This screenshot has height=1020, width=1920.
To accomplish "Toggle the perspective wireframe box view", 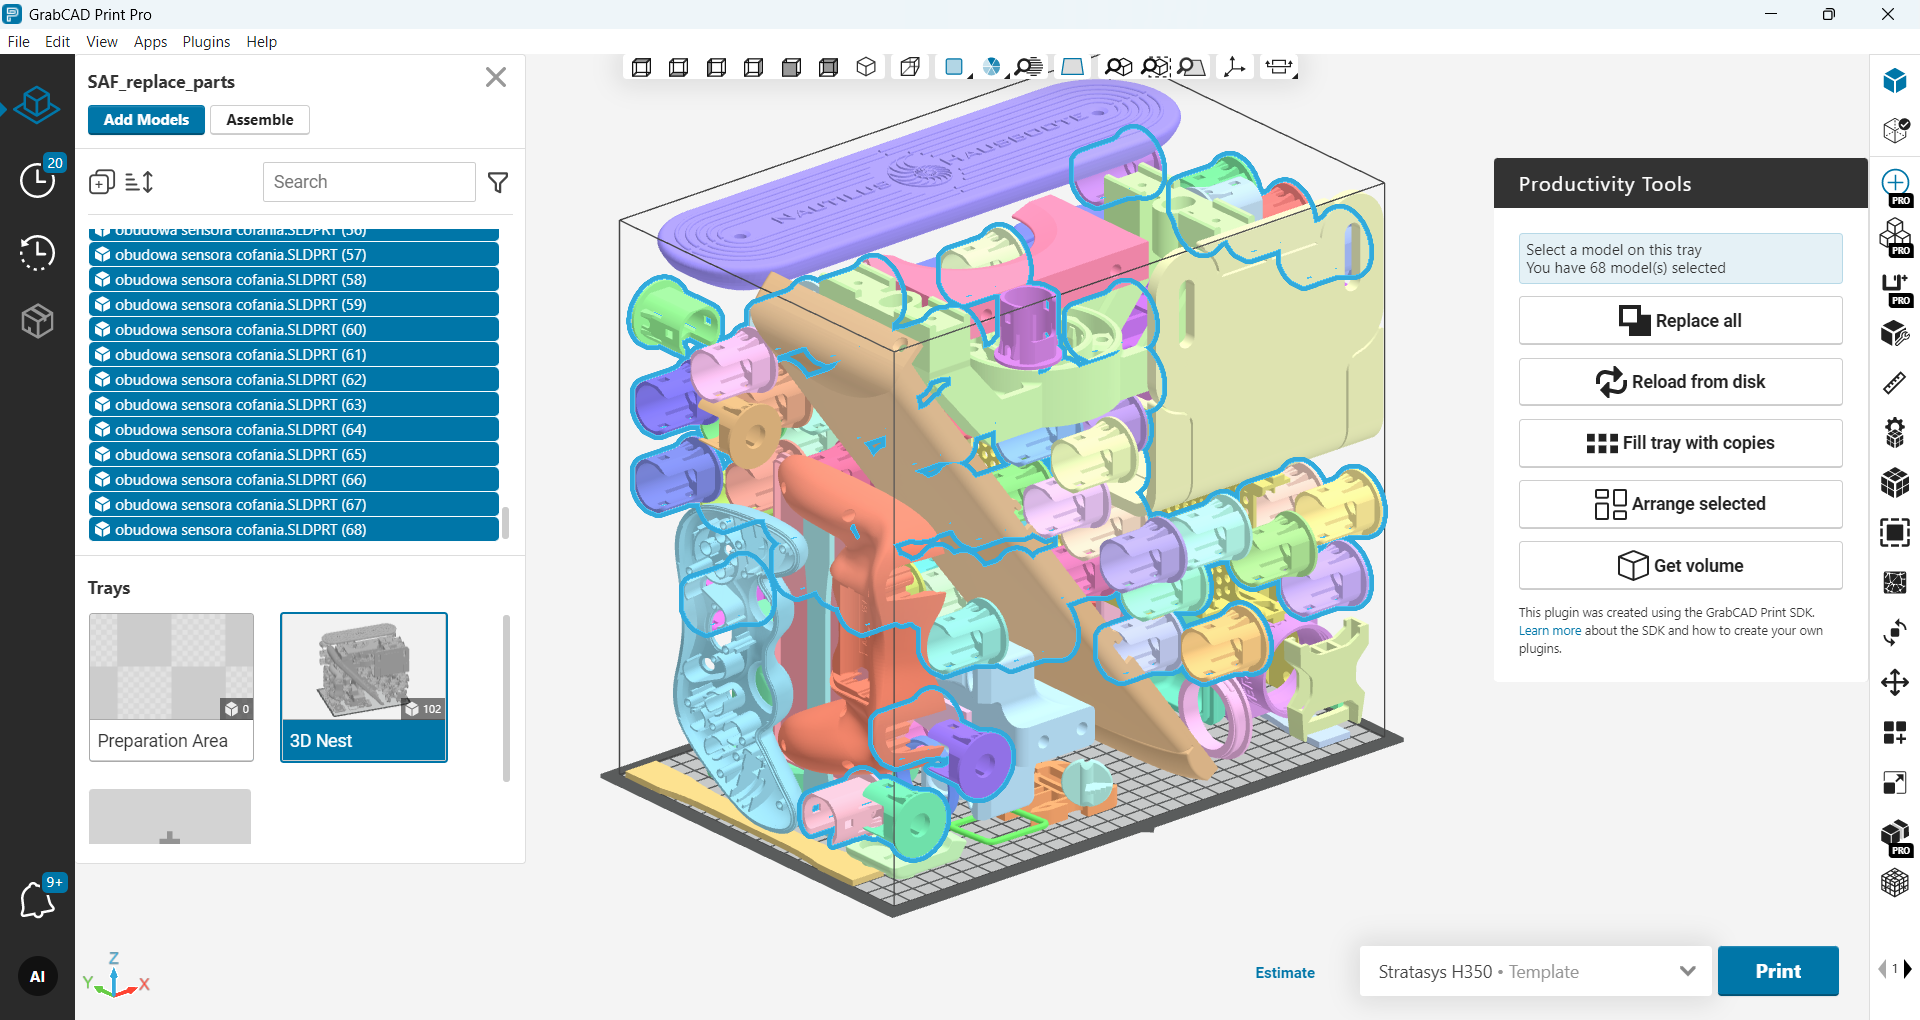I will point(910,67).
